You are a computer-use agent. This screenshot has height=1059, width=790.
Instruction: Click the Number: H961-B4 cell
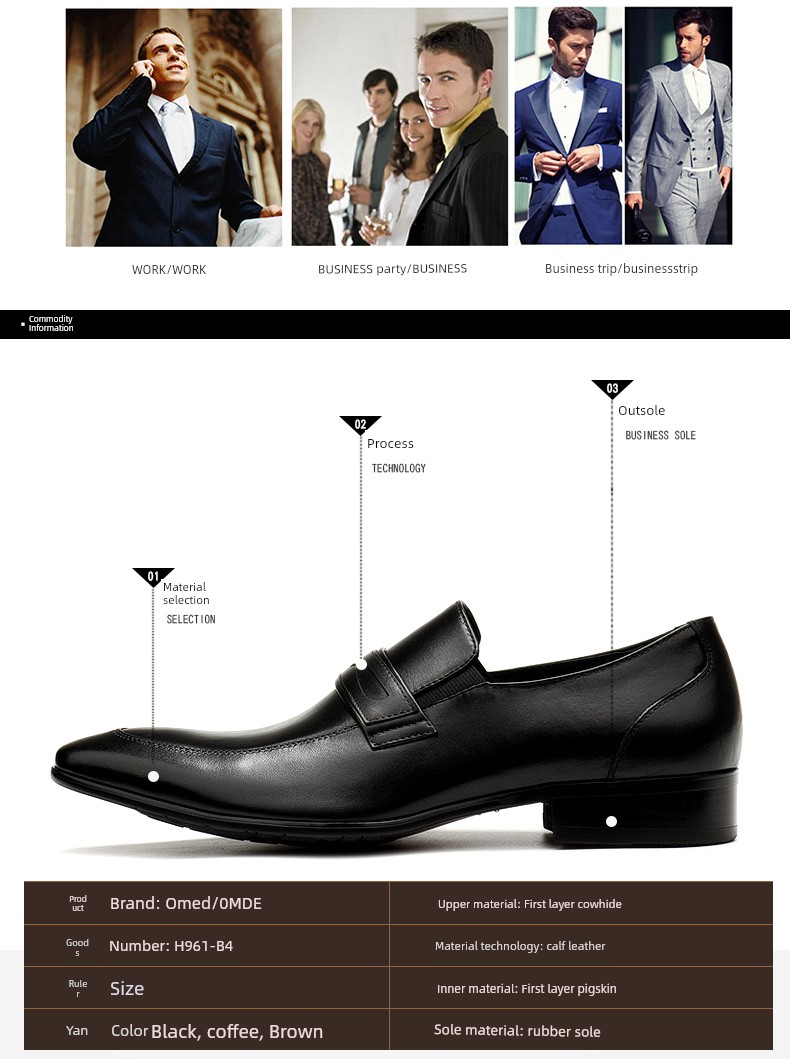171,946
